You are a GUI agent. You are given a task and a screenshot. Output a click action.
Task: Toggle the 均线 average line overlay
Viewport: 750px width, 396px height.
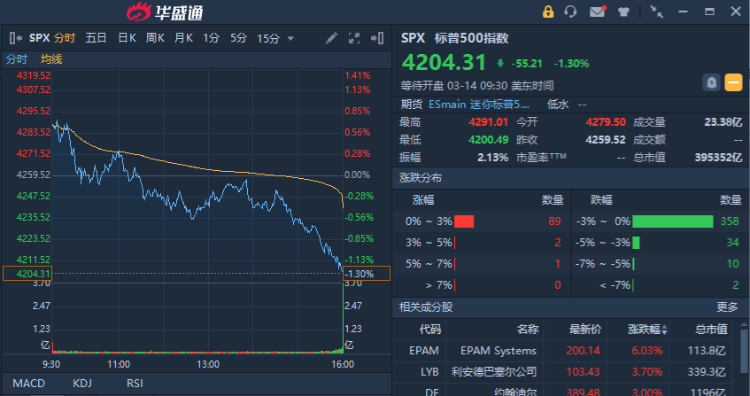point(51,59)
